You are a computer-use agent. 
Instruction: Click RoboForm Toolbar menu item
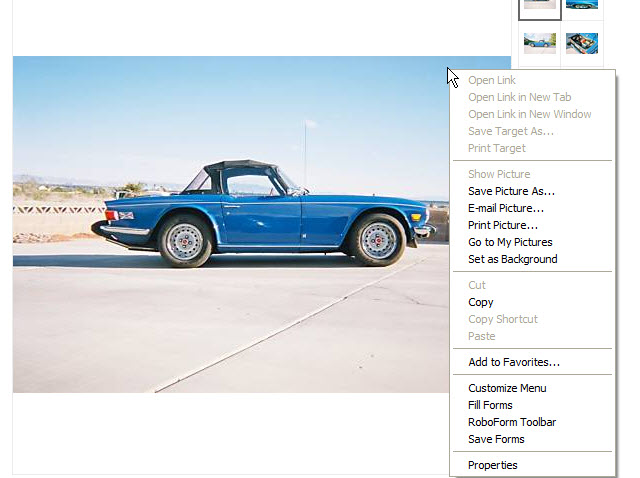point(512,422)
